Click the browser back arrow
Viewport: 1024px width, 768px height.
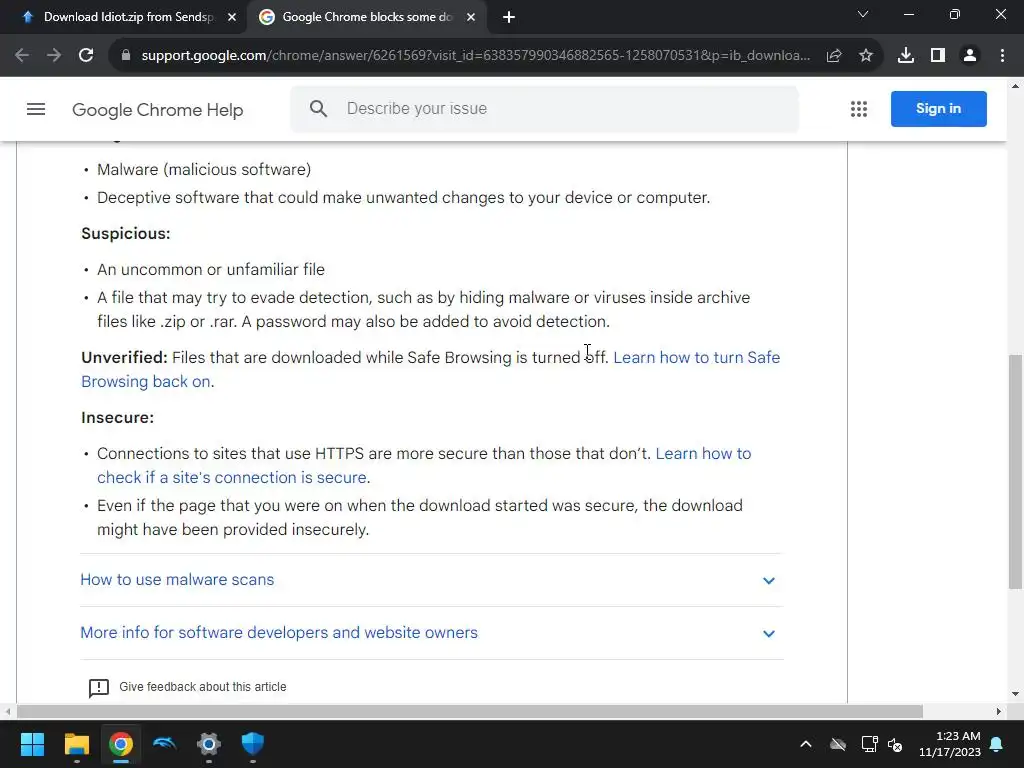[22, 56]
